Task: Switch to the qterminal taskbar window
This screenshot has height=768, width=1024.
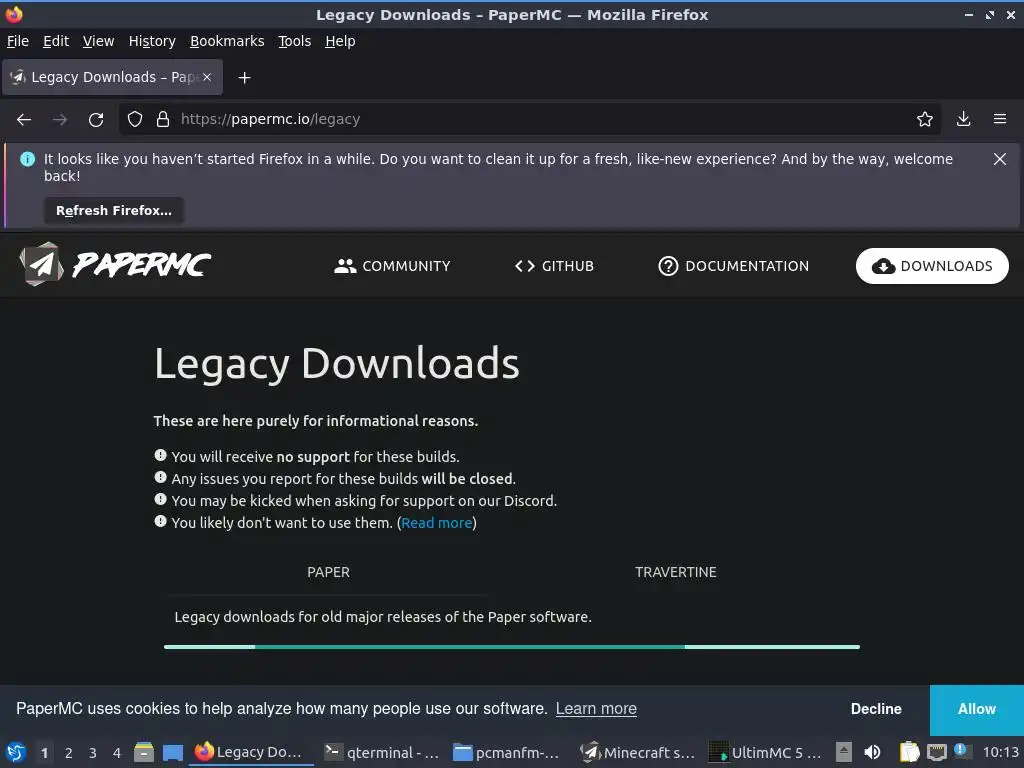Action: pyautogui.click(x=382, y=752)
